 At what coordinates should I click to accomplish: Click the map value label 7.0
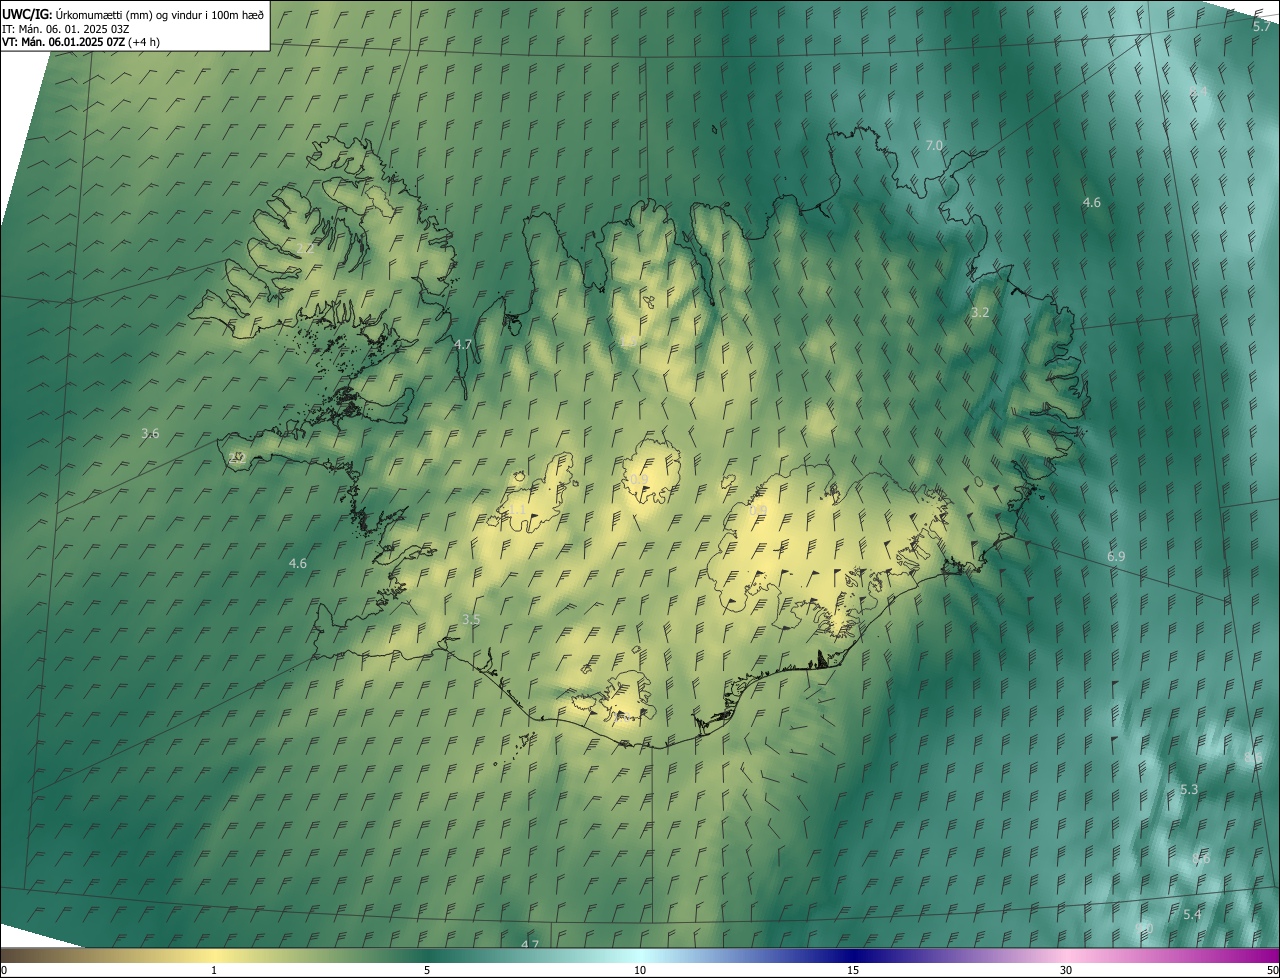934,145
